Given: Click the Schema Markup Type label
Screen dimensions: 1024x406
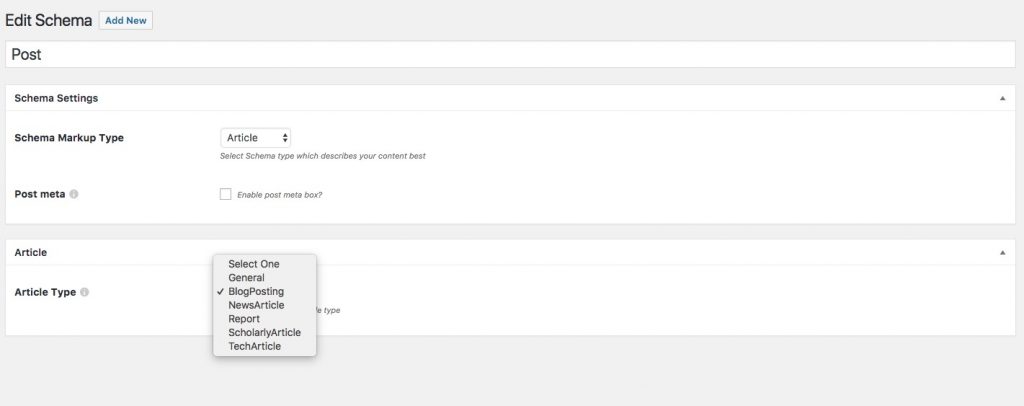Looking at the screenshot, I should pyautogui.click(x=69, y=138).
